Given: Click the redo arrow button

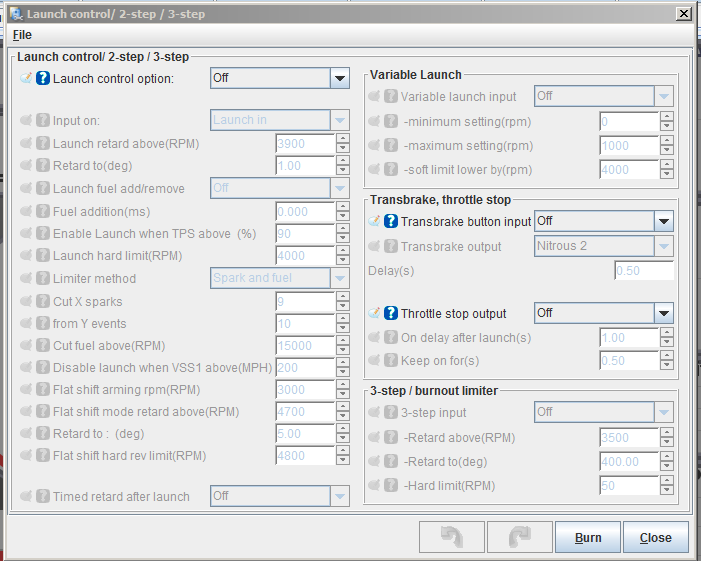Looking at the screenshot, I should [520, 537].
